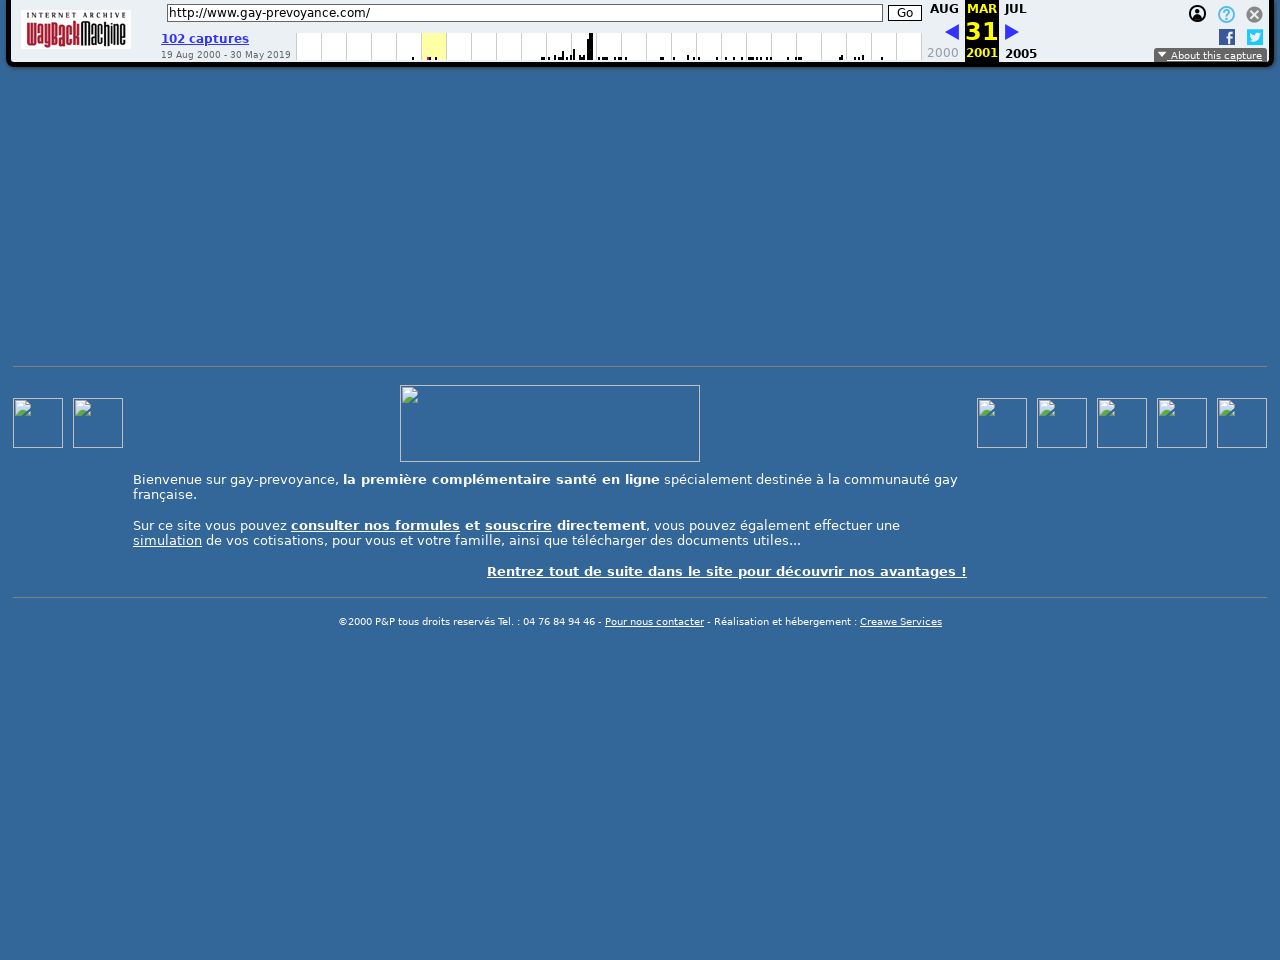Image resolution: width=1280 pixels, height=960 pixels.
Task: Jump to the JUL 2005 capture
Action: coord(1016,9)
